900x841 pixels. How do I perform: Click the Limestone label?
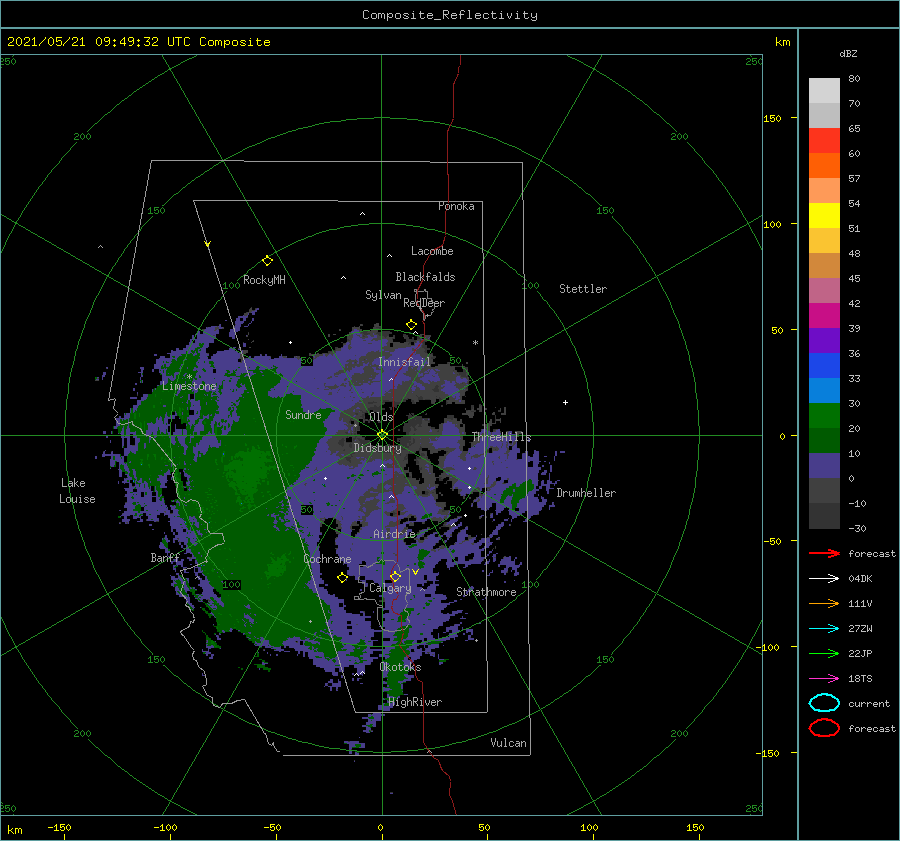[x=189, y=386]
